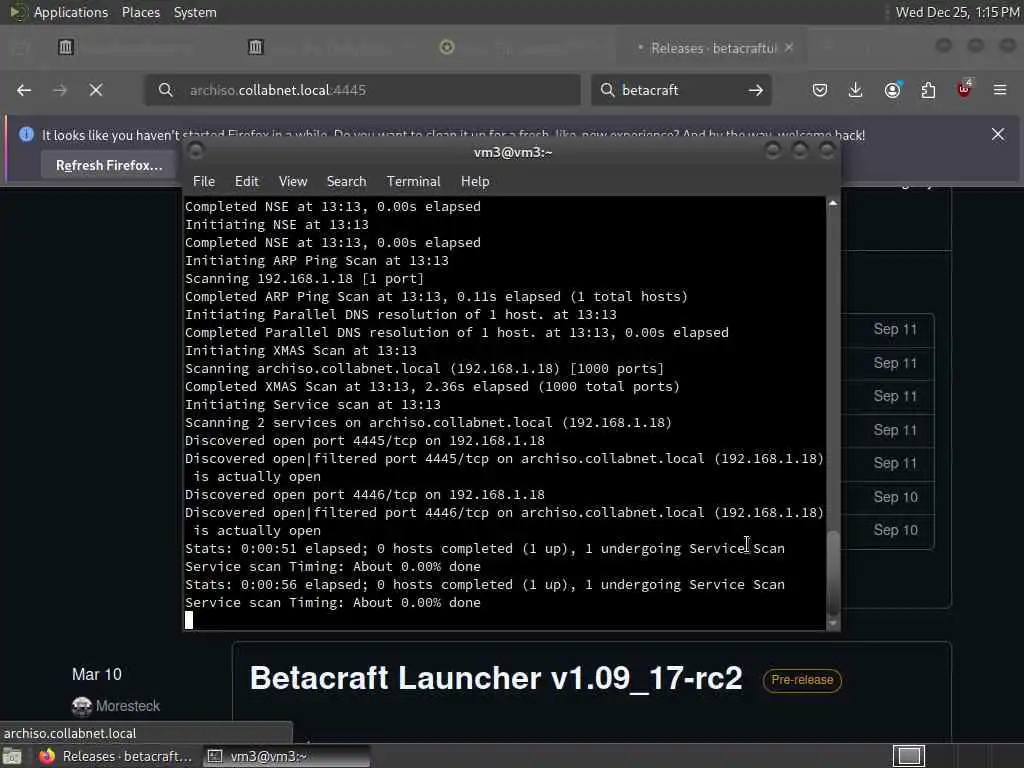Click the terminal scrollbar thumb
The image size is (1024, 768).
pos(833,573)
